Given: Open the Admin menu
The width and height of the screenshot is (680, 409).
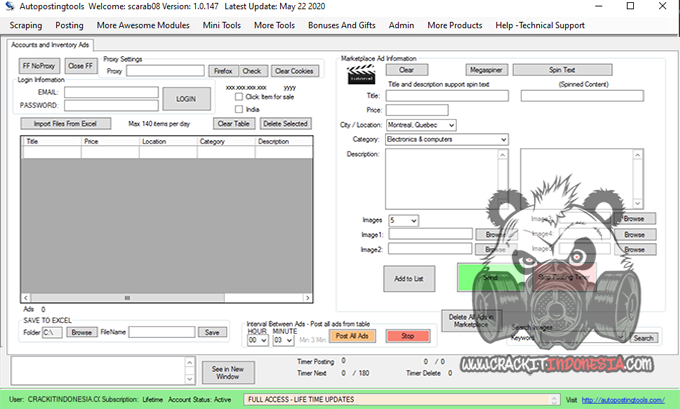Looking at the screenshot, I should click(x=401, y=25).
